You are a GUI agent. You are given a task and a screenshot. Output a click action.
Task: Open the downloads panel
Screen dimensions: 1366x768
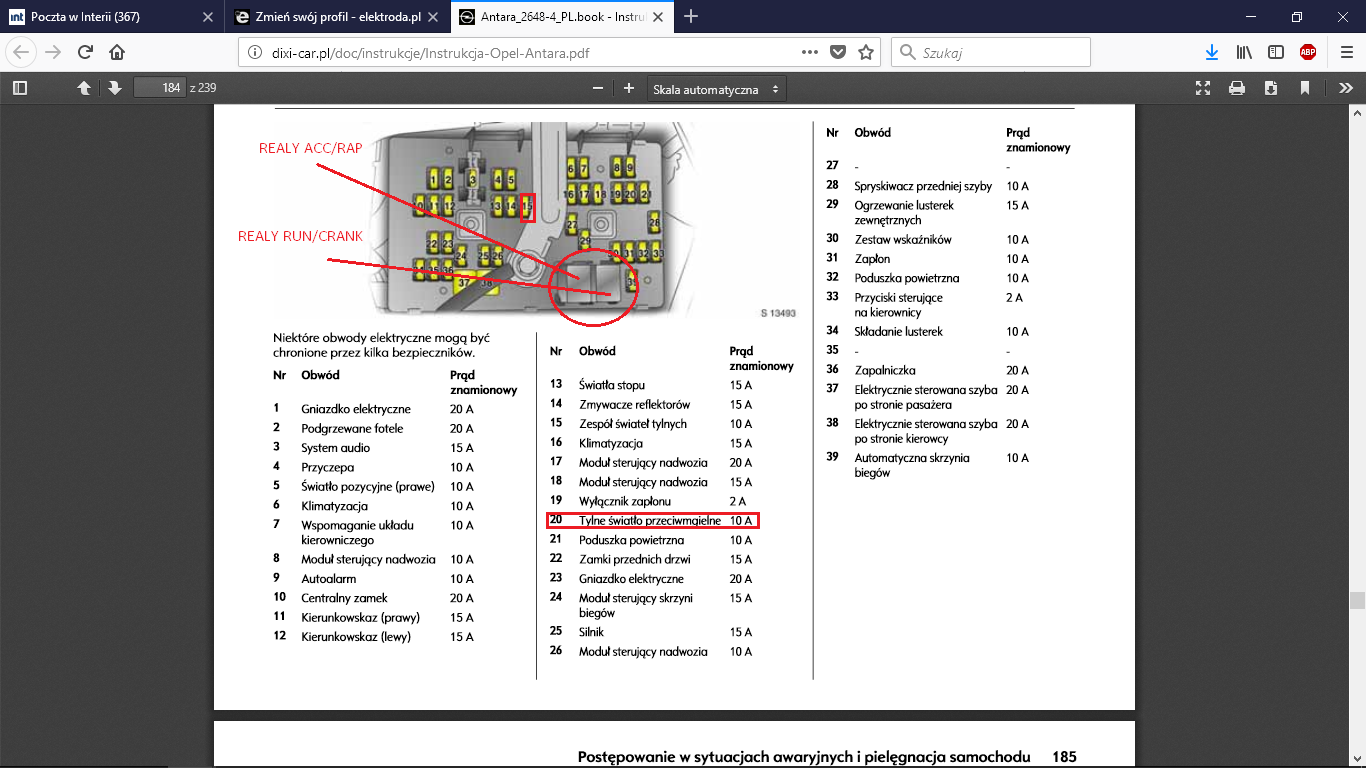1212,52
